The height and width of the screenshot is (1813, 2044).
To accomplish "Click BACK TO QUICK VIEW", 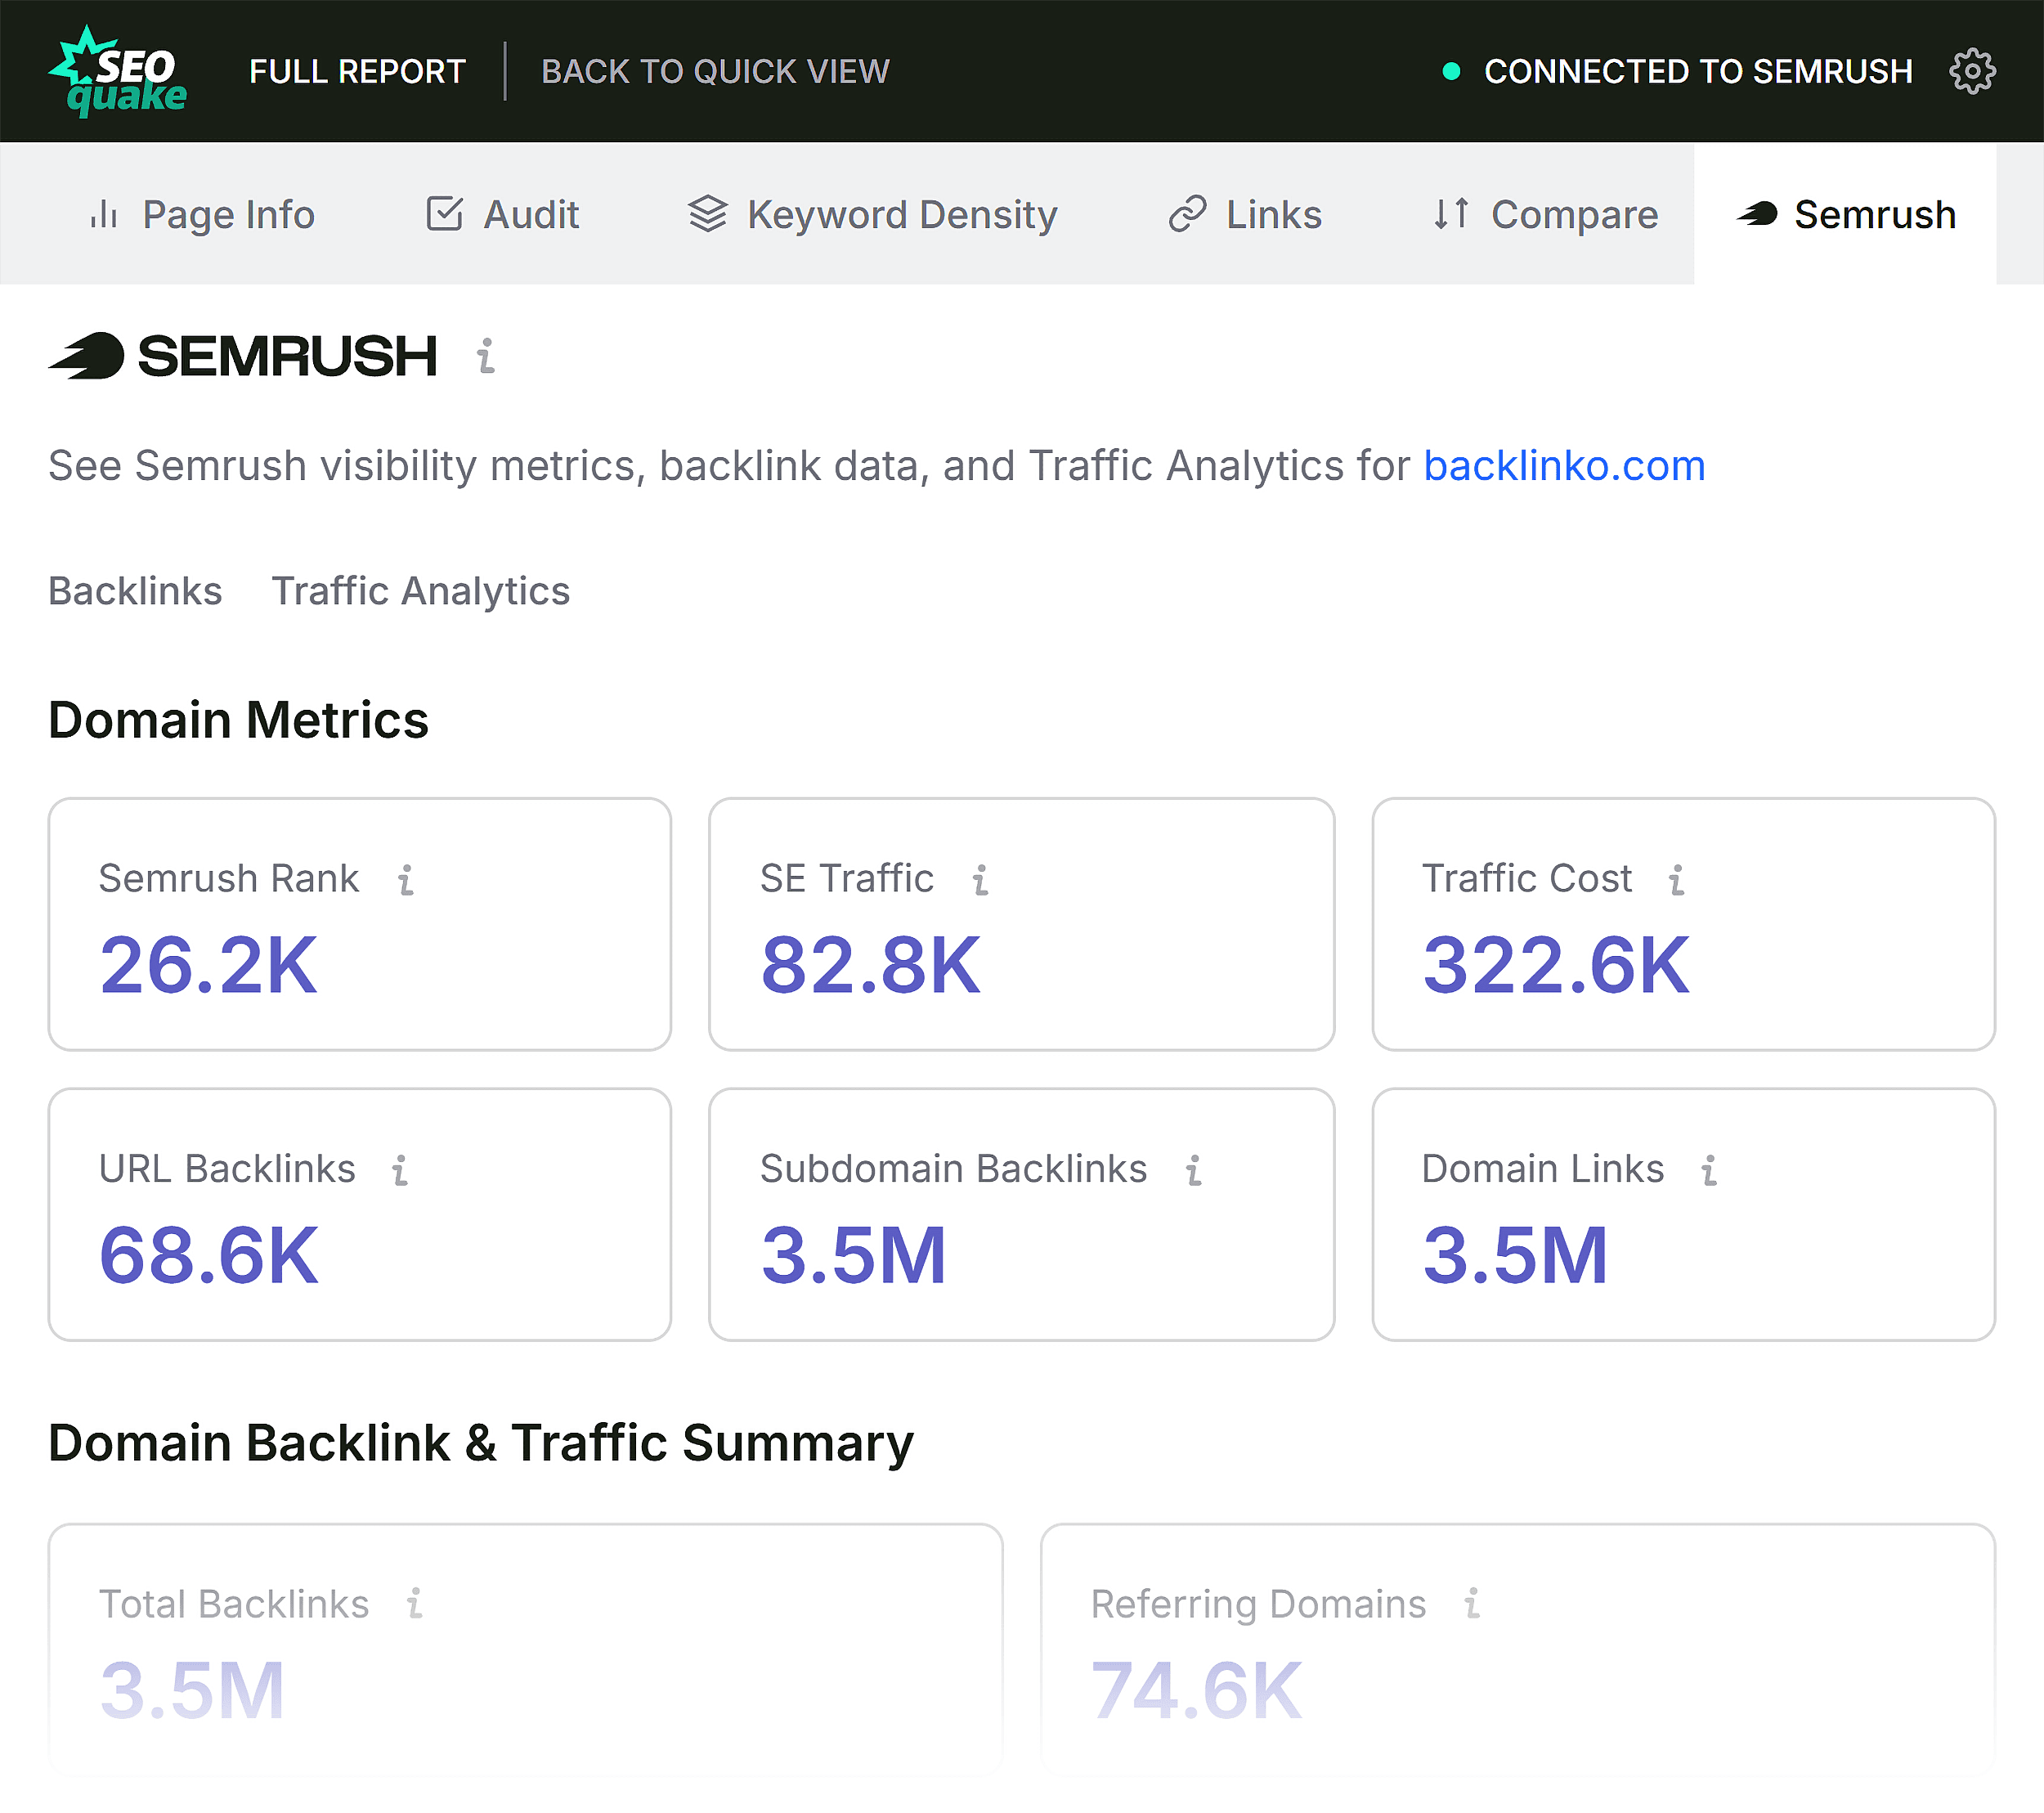I will coord(715,71).
